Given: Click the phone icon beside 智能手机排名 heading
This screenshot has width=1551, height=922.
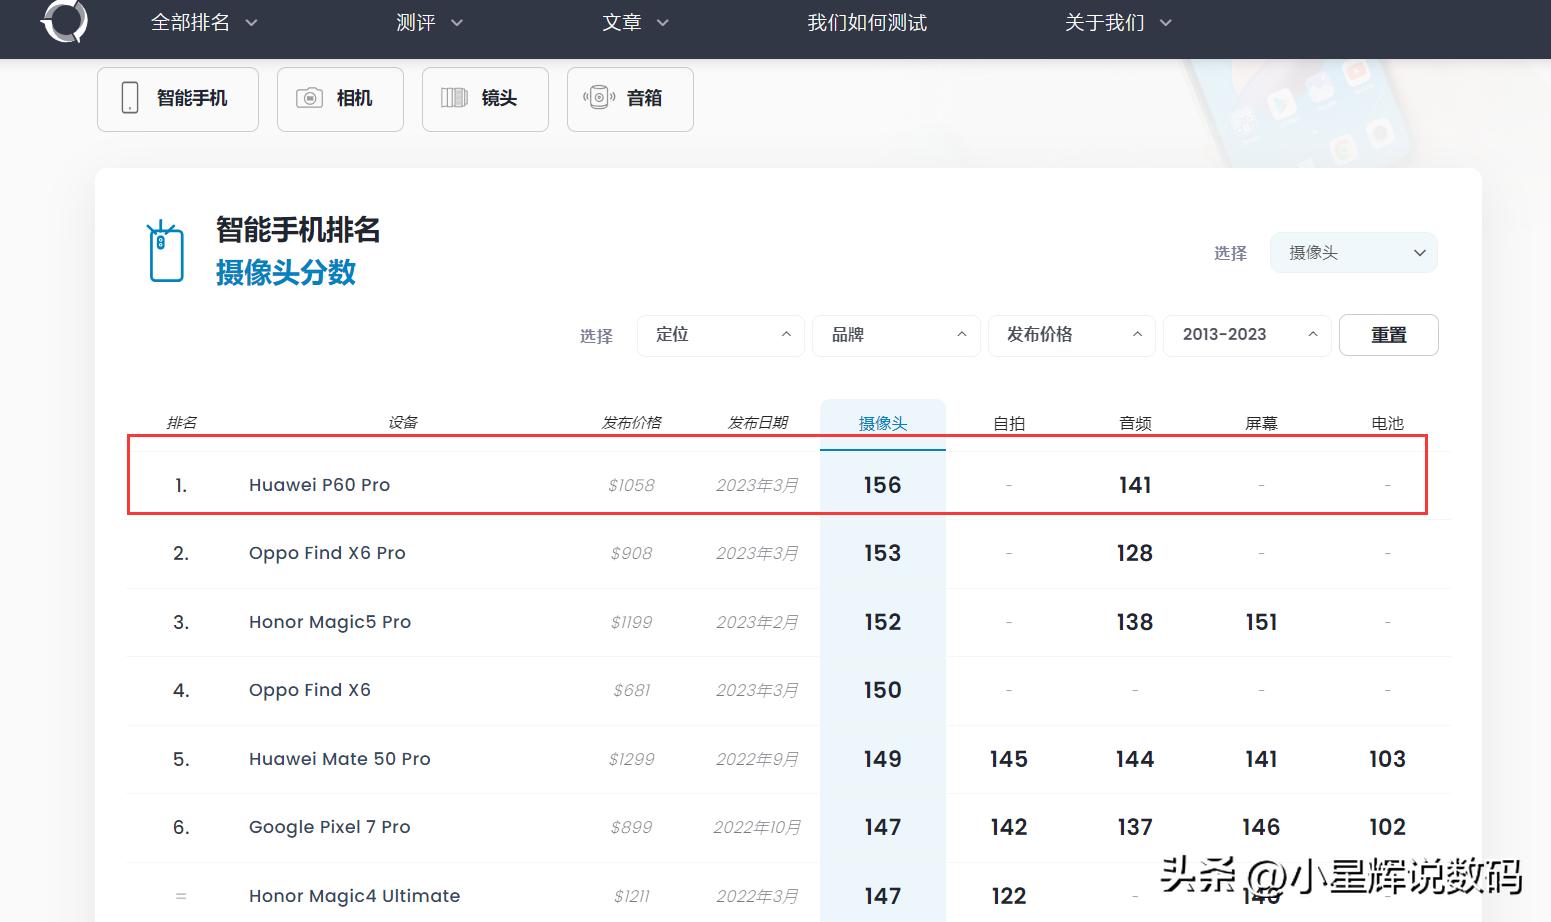Looking at the screenshot, I should [165, 251].
